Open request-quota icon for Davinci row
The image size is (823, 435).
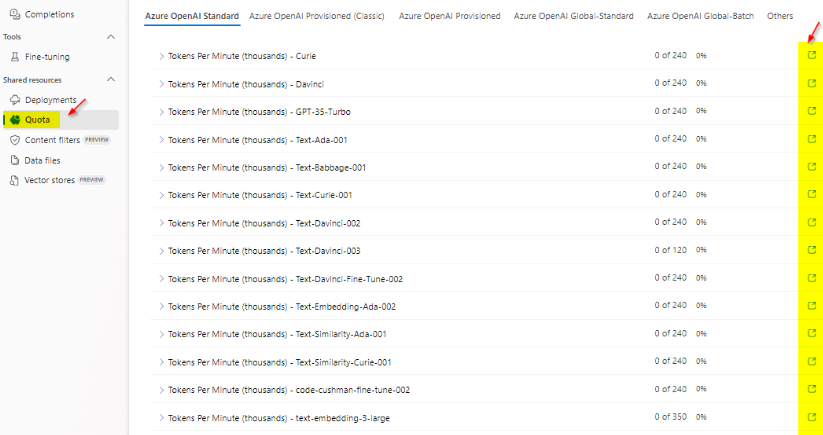tap(811, 83)
